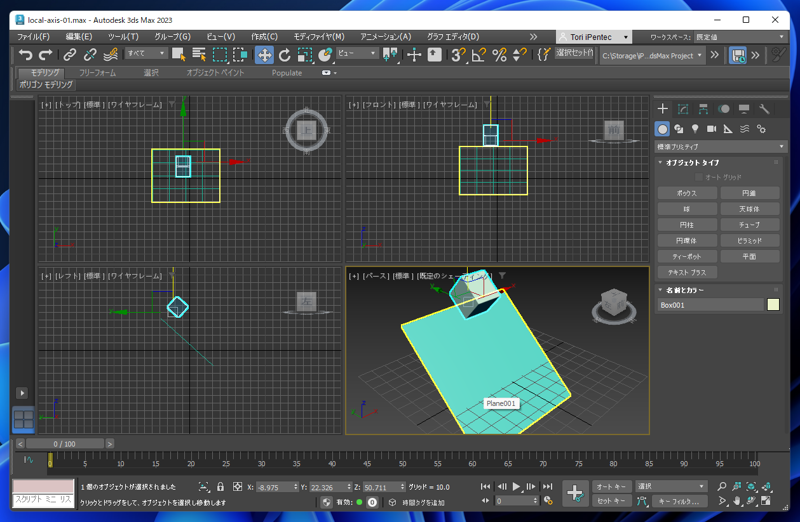Click the Box001 object name field
The height and width of the screenshot is (522, 800).
click(x=710, y=305)
